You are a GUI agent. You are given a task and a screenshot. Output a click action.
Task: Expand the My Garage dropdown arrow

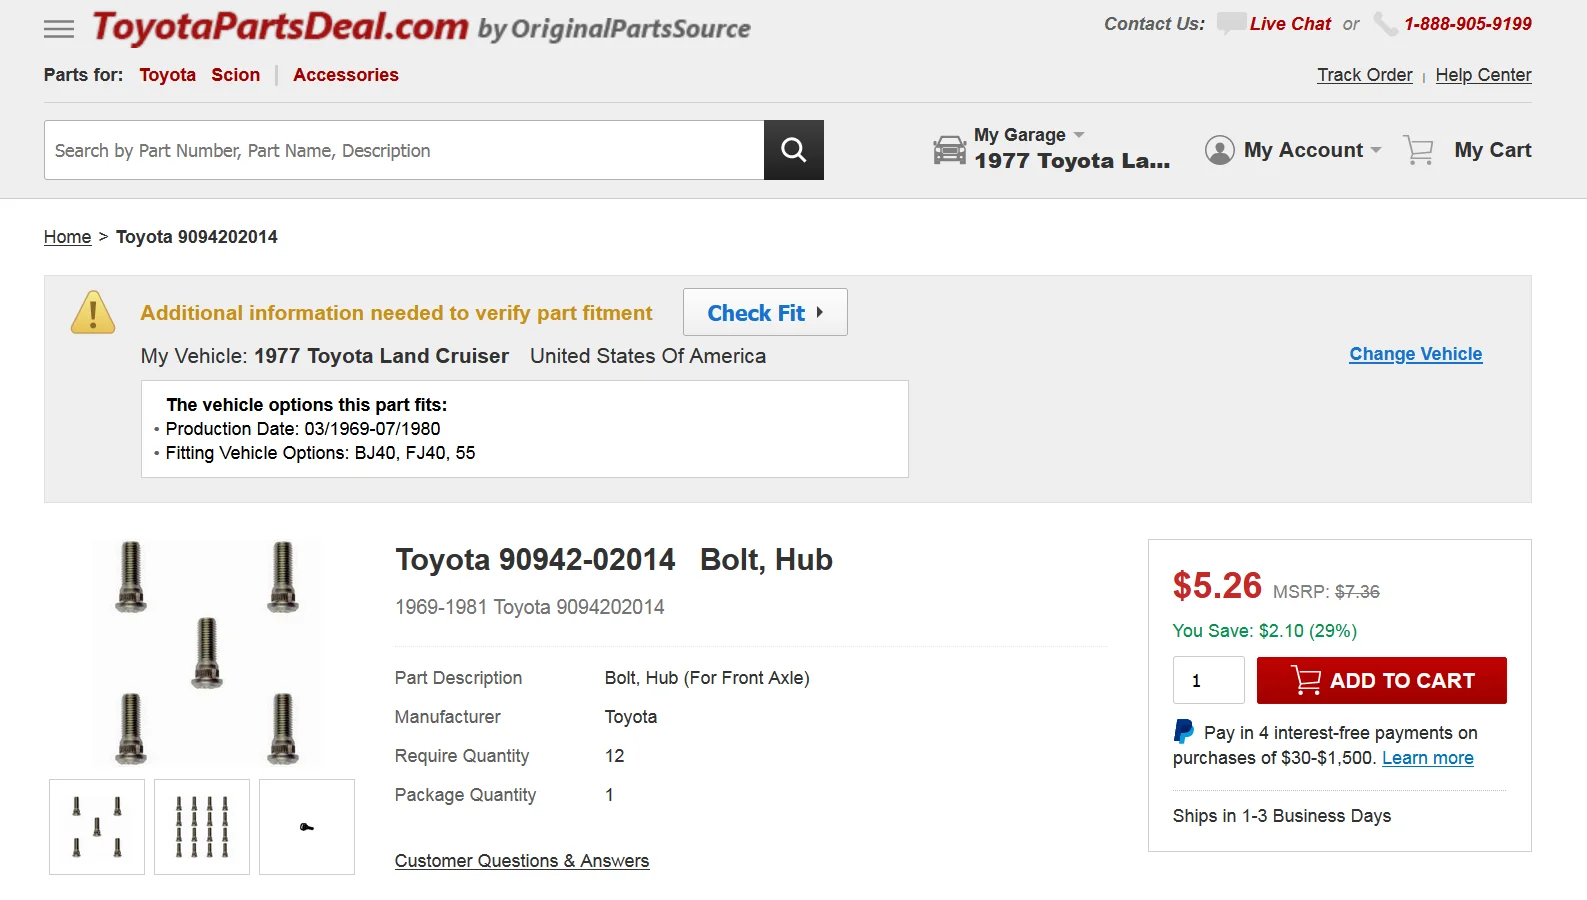tap(1079, 134)
